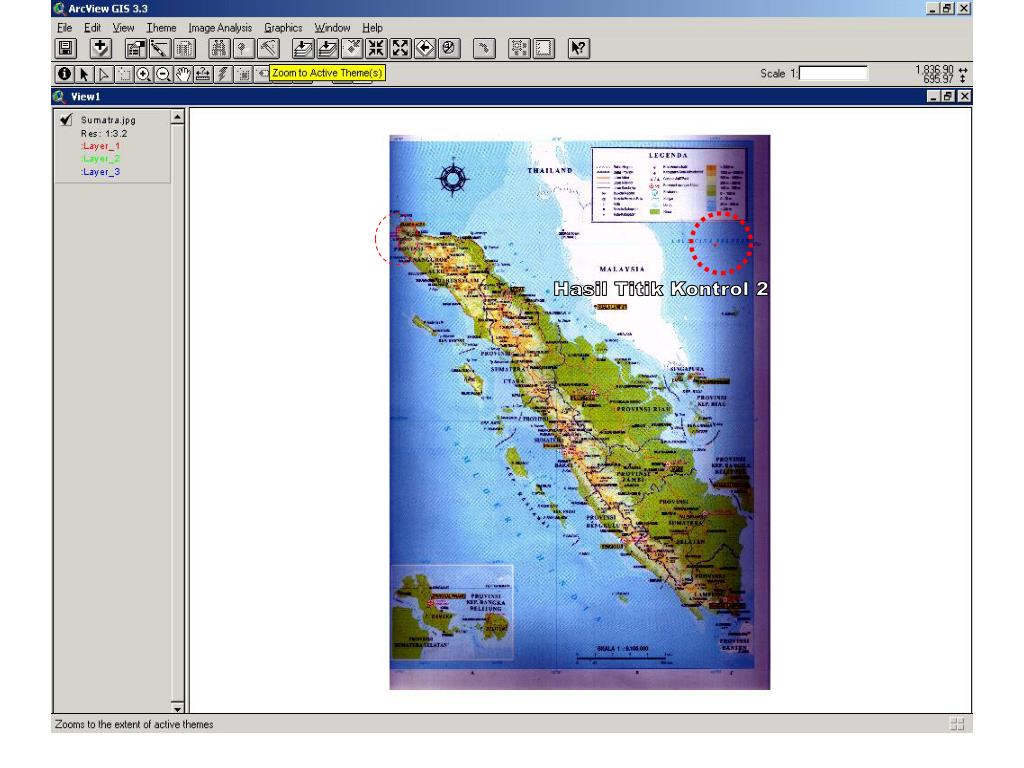Open the Query Builder hammer icon
Screen dimensions: 1024x768
point(268,48)
